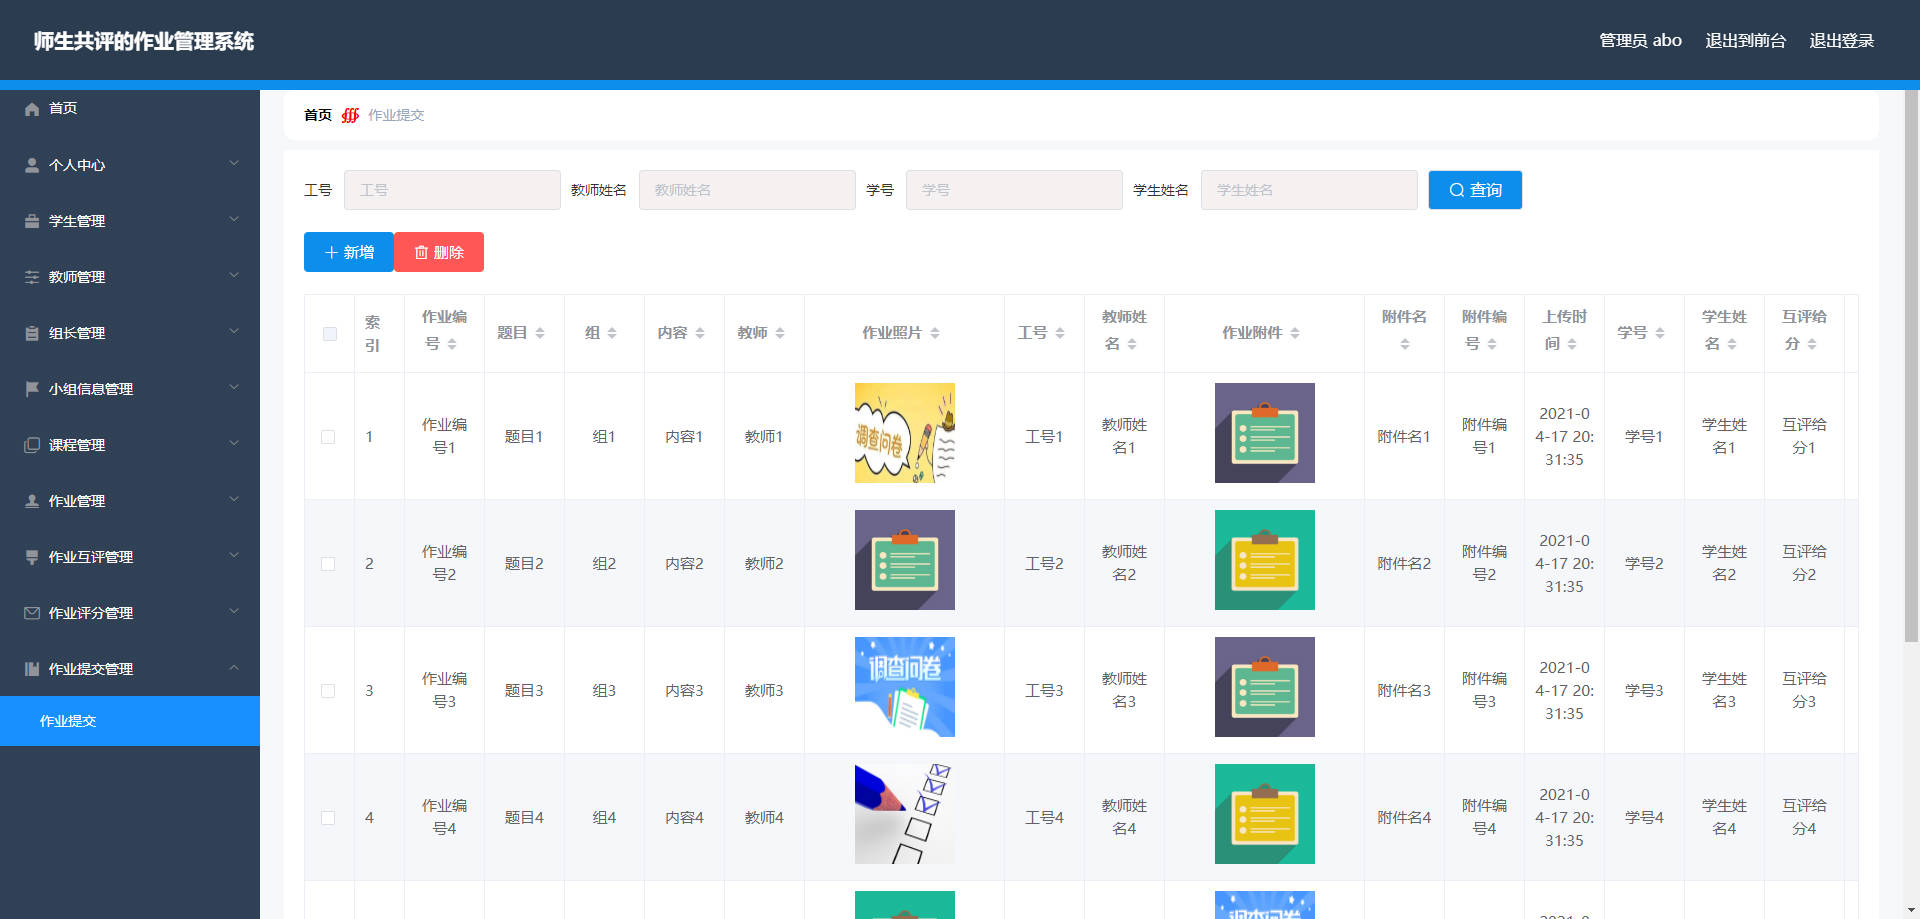1920x919 pixels.
Task: Click the sort arrows on 题目 column
Action: 540,333
